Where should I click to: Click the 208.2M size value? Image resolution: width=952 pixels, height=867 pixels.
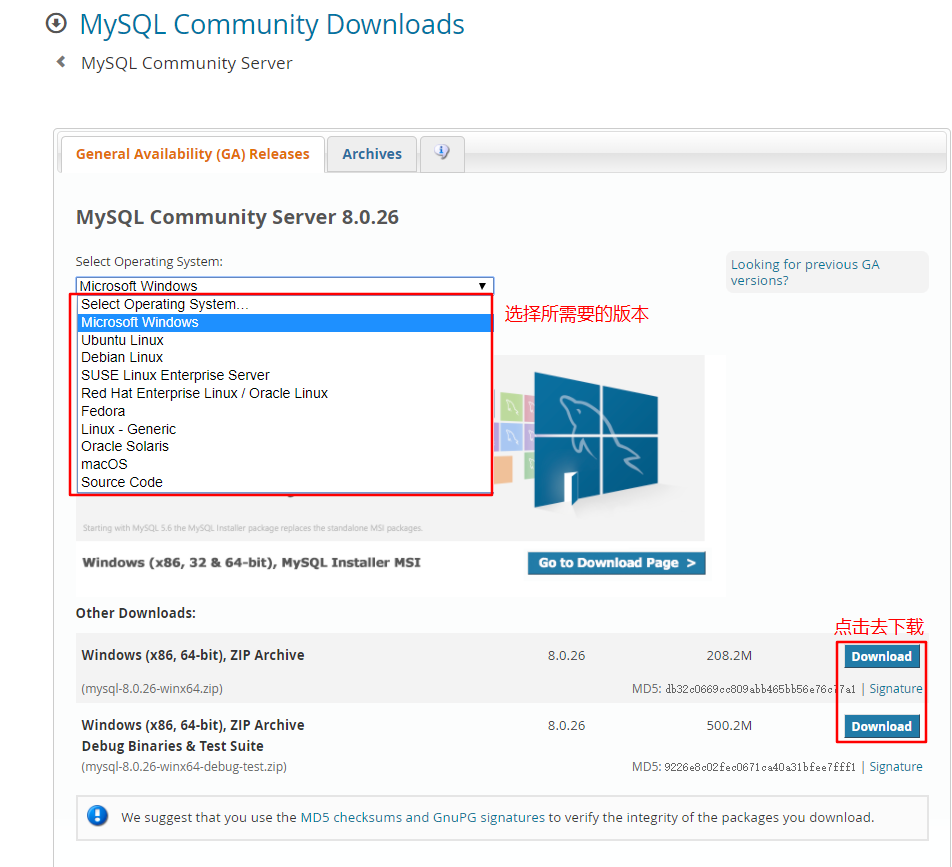(x=729, y=656)
